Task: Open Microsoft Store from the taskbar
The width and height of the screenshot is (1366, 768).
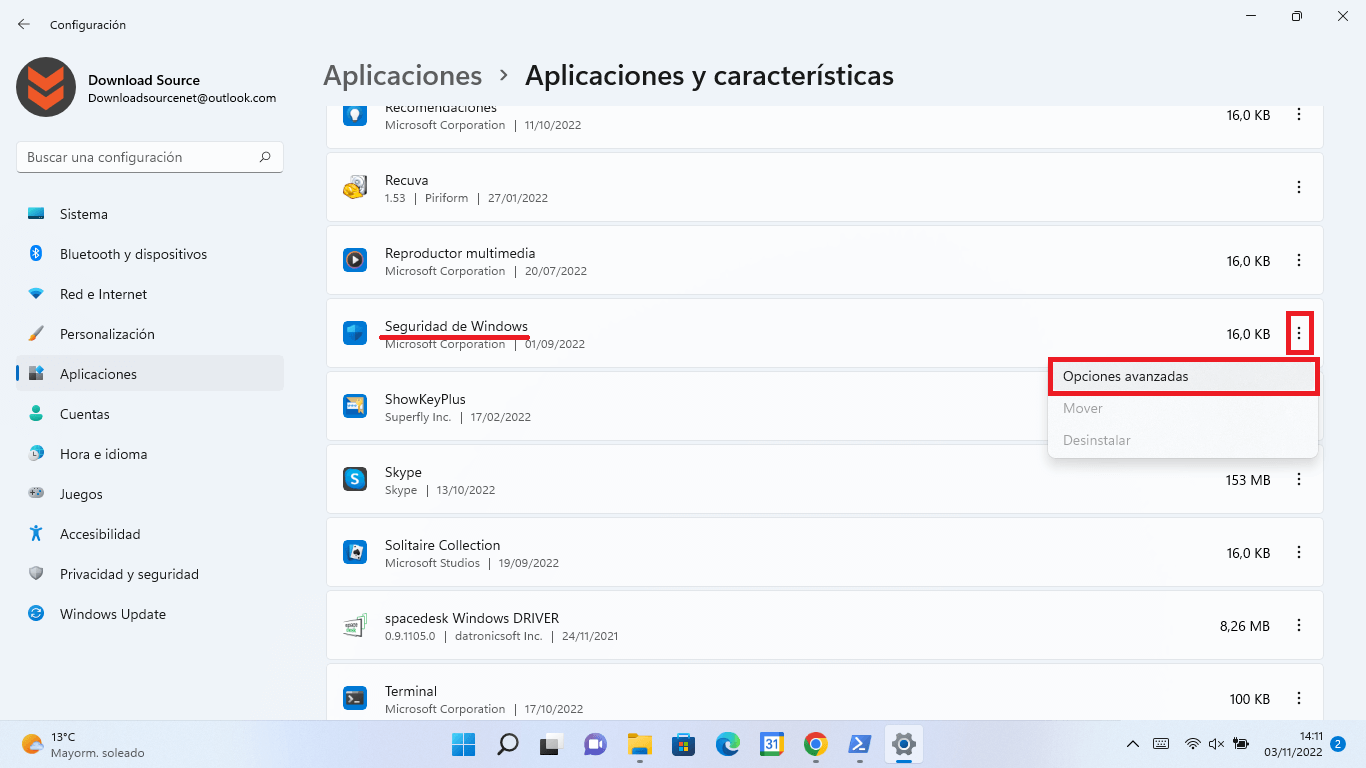Action: [684, 744]
